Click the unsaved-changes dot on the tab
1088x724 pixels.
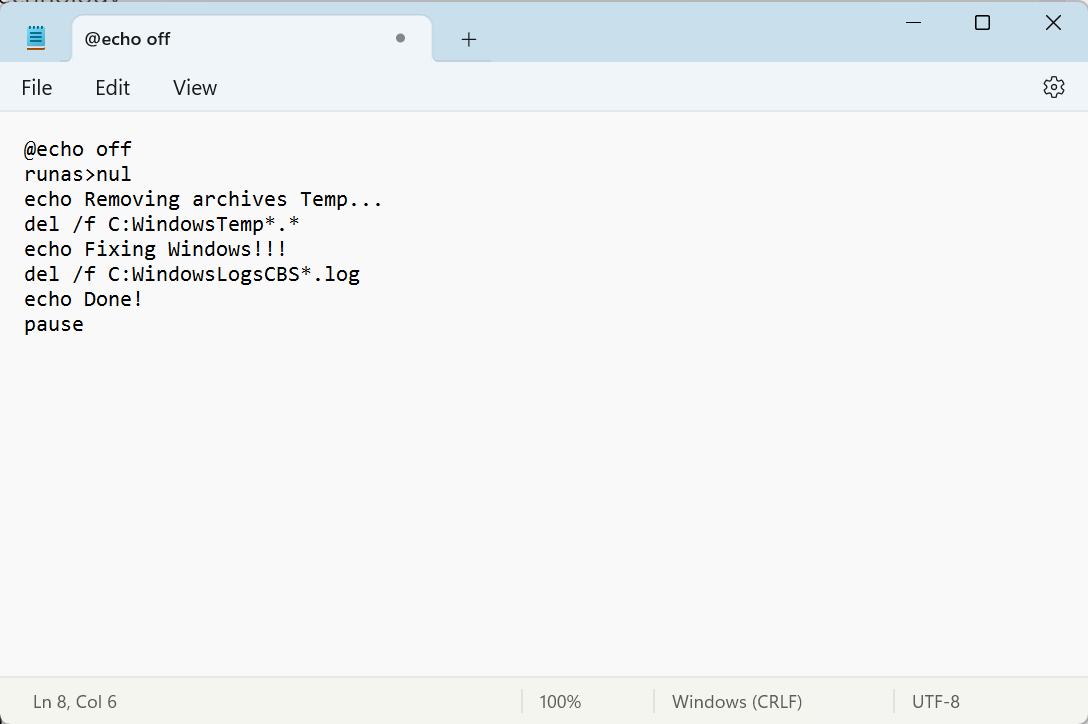click(x=400, y=39)
